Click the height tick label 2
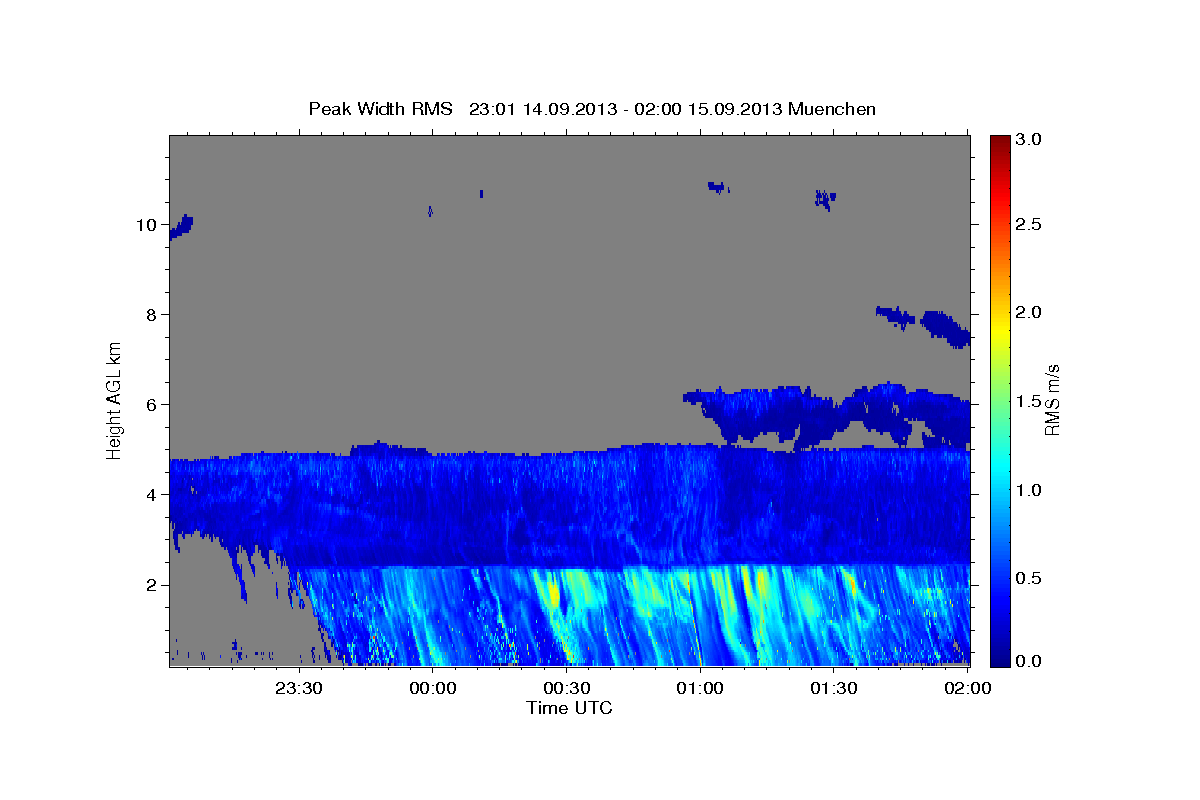 point(150,585)
